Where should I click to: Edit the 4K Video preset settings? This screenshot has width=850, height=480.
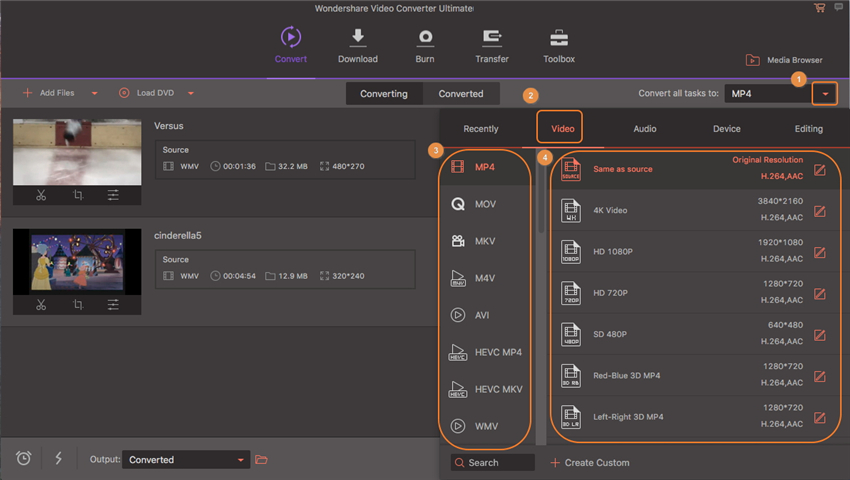(820, 211)
